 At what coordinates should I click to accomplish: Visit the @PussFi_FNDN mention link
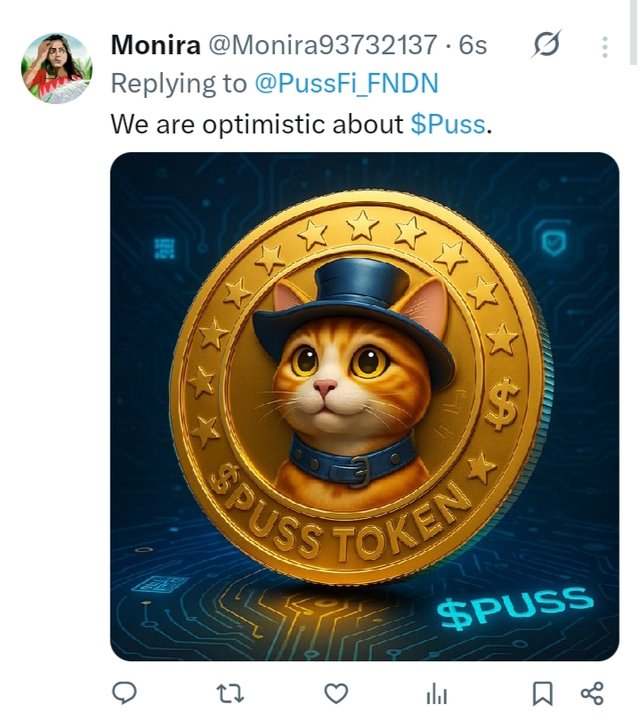346,84
